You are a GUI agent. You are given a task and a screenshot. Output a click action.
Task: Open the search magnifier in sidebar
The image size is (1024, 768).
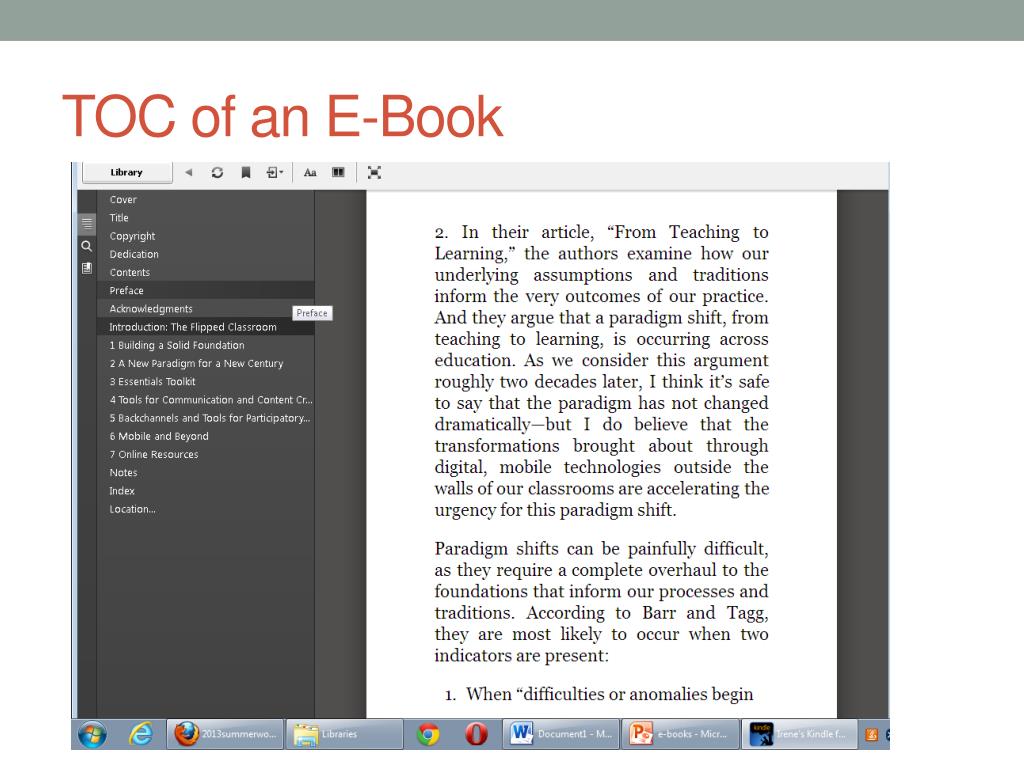coord(87,246)
